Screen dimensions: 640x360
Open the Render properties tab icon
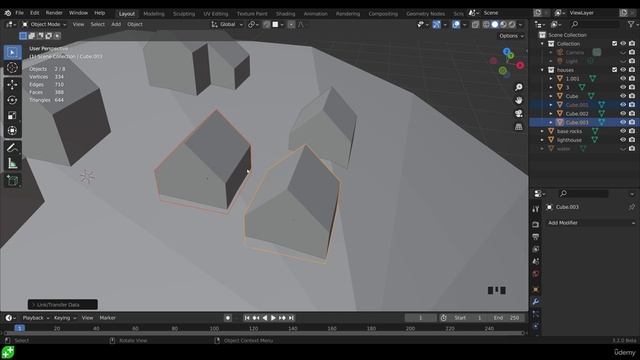click(x=536, y=224)
